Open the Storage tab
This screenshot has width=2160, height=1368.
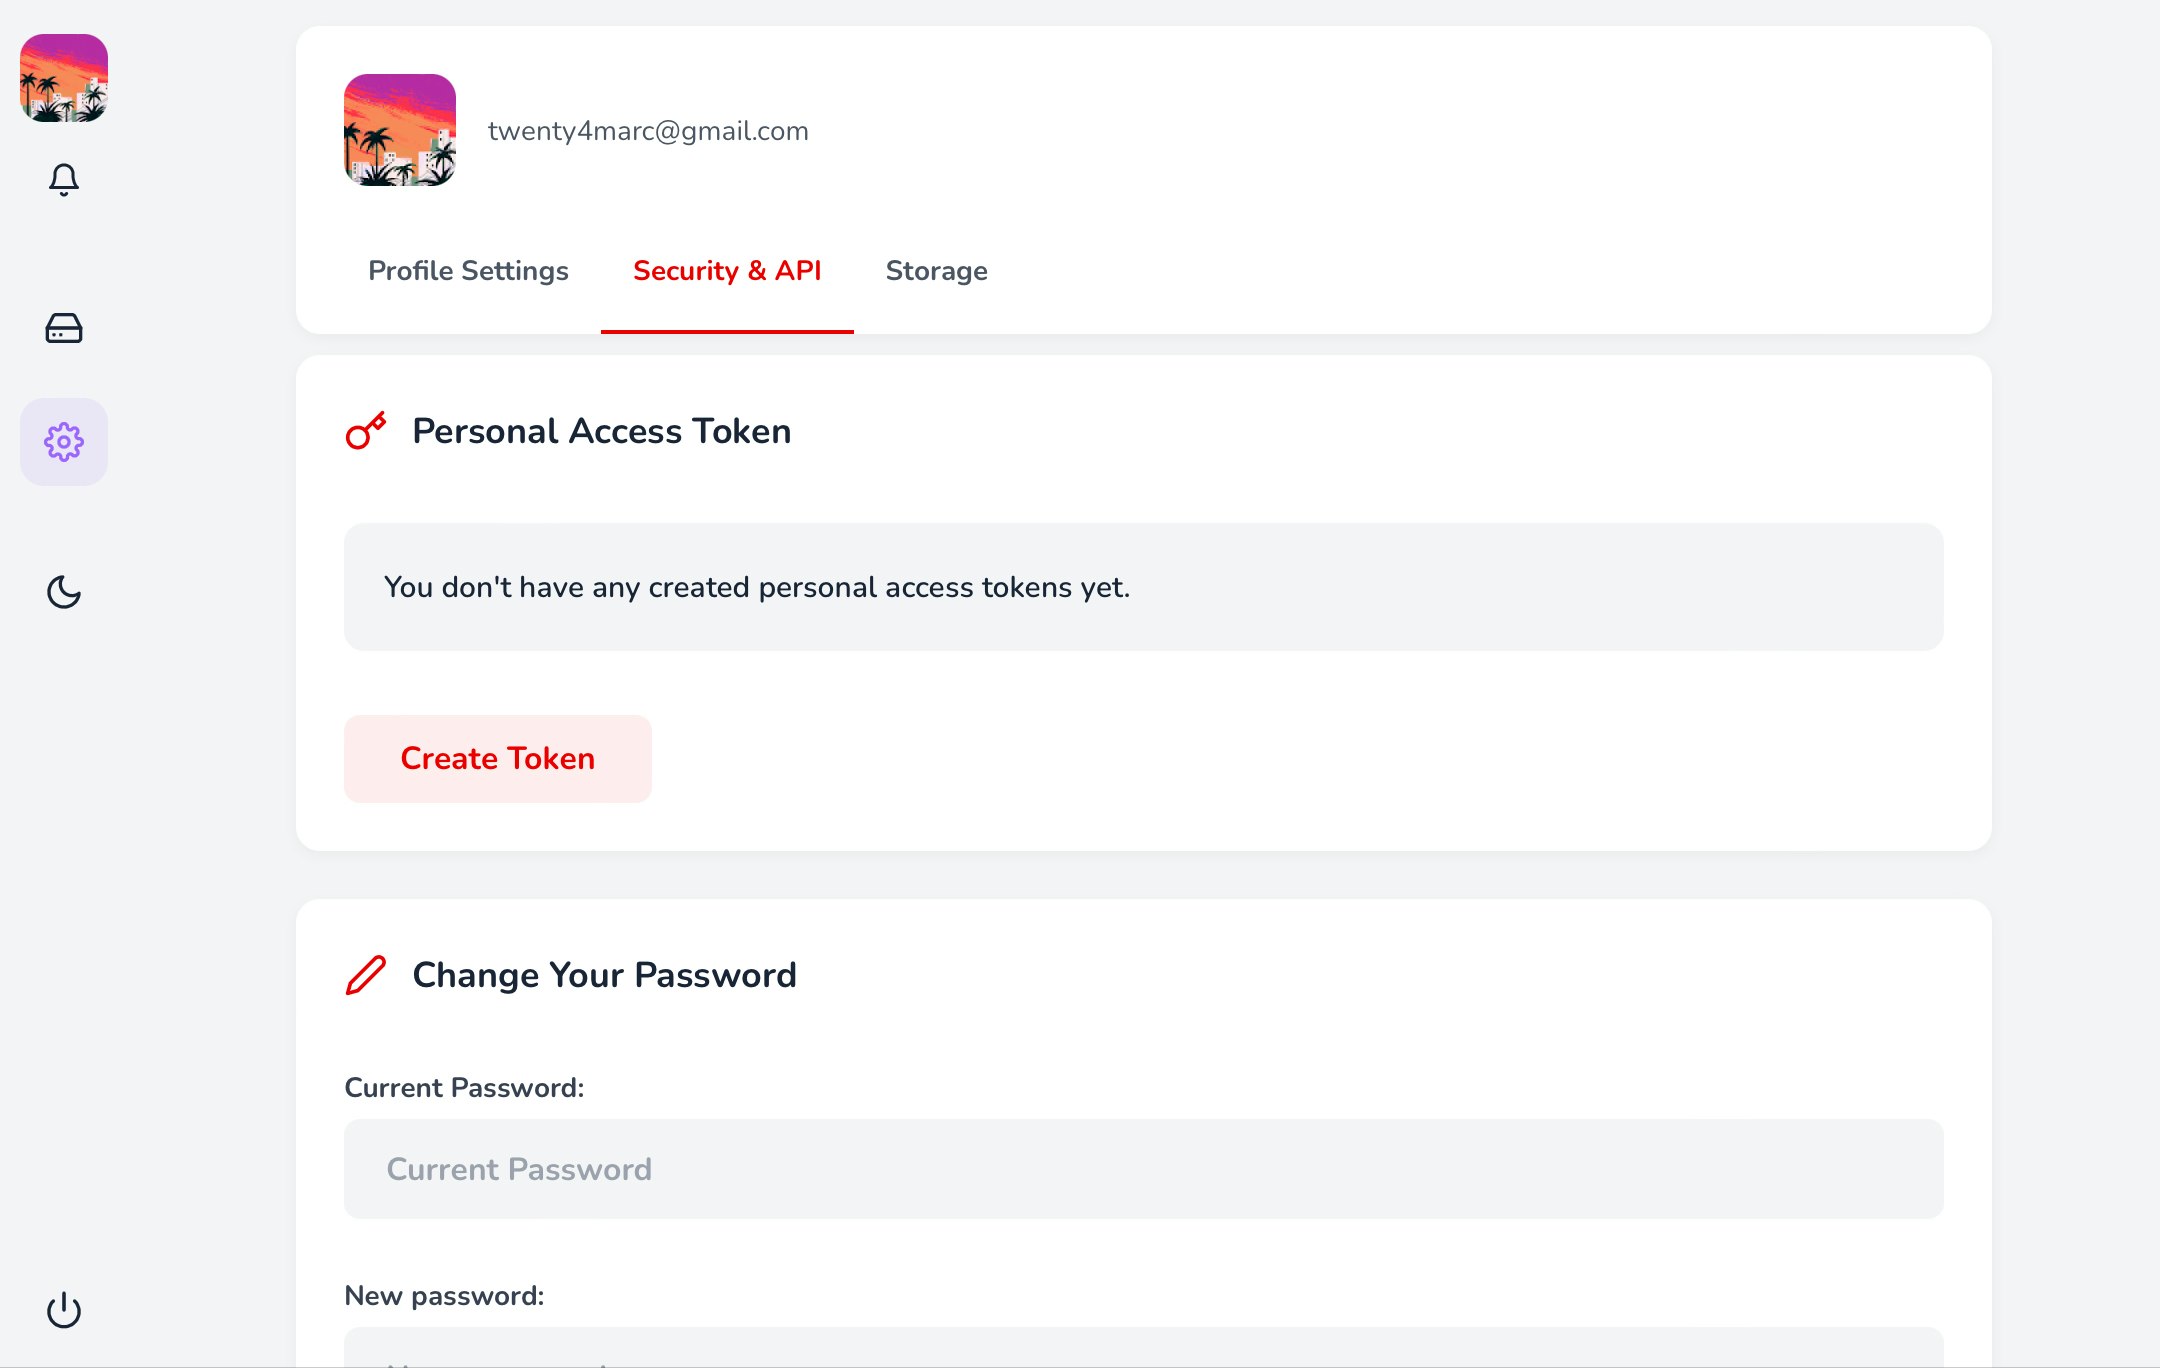pos(937,271)
